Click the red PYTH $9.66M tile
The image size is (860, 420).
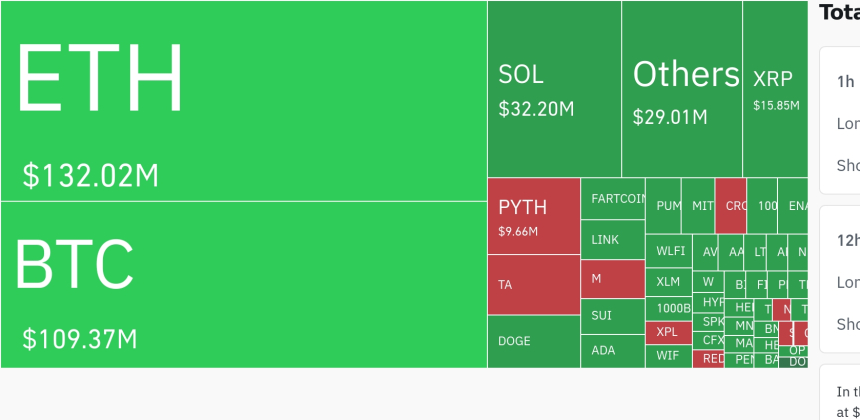coord(533,216)
